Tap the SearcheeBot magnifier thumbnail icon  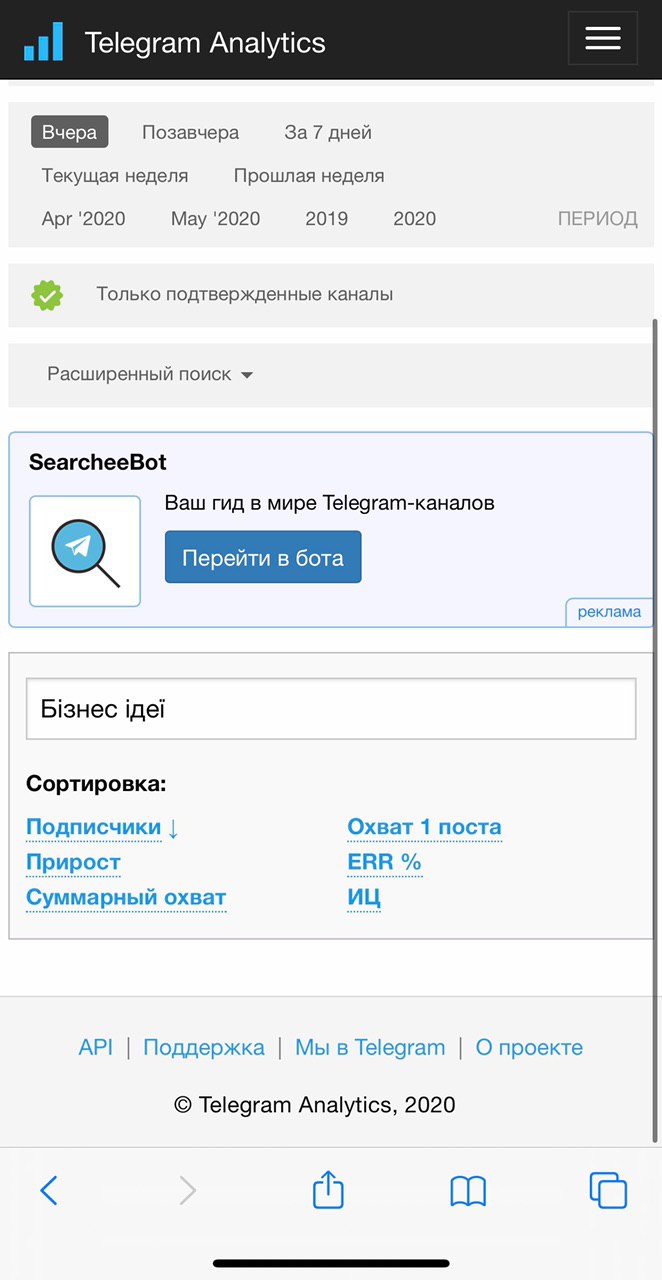85,551
